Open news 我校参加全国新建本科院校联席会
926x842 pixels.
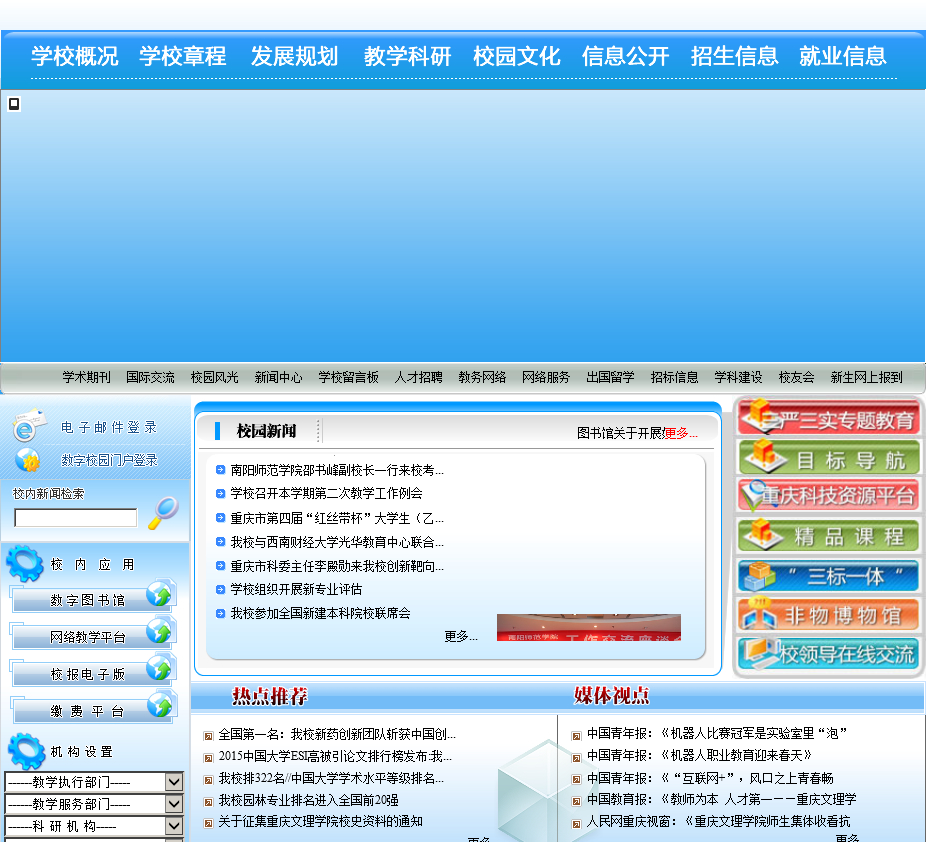[x=320, y=613]
